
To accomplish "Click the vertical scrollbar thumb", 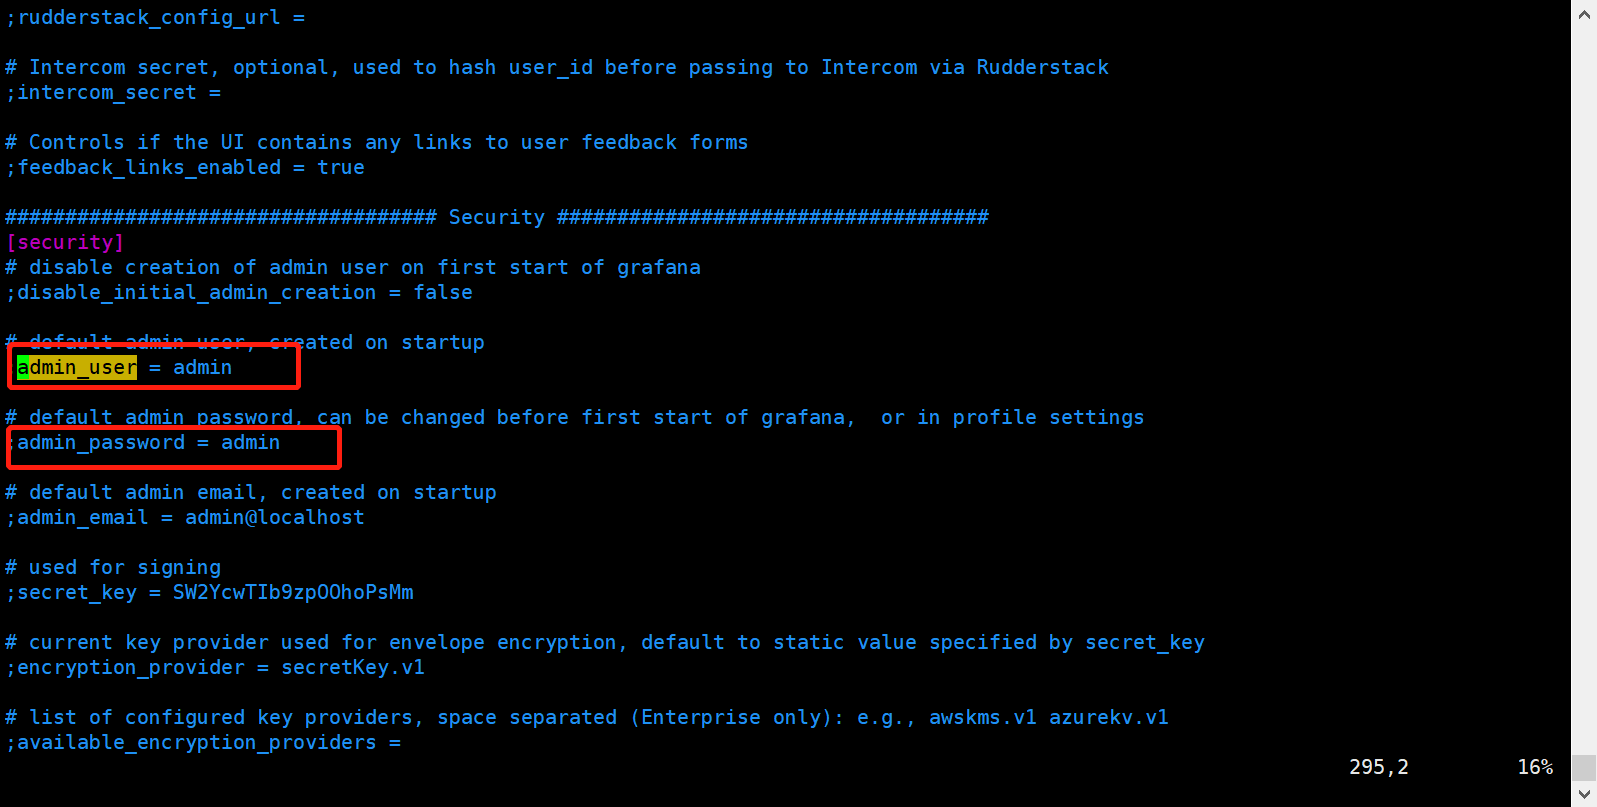I will coord(1584,767).
